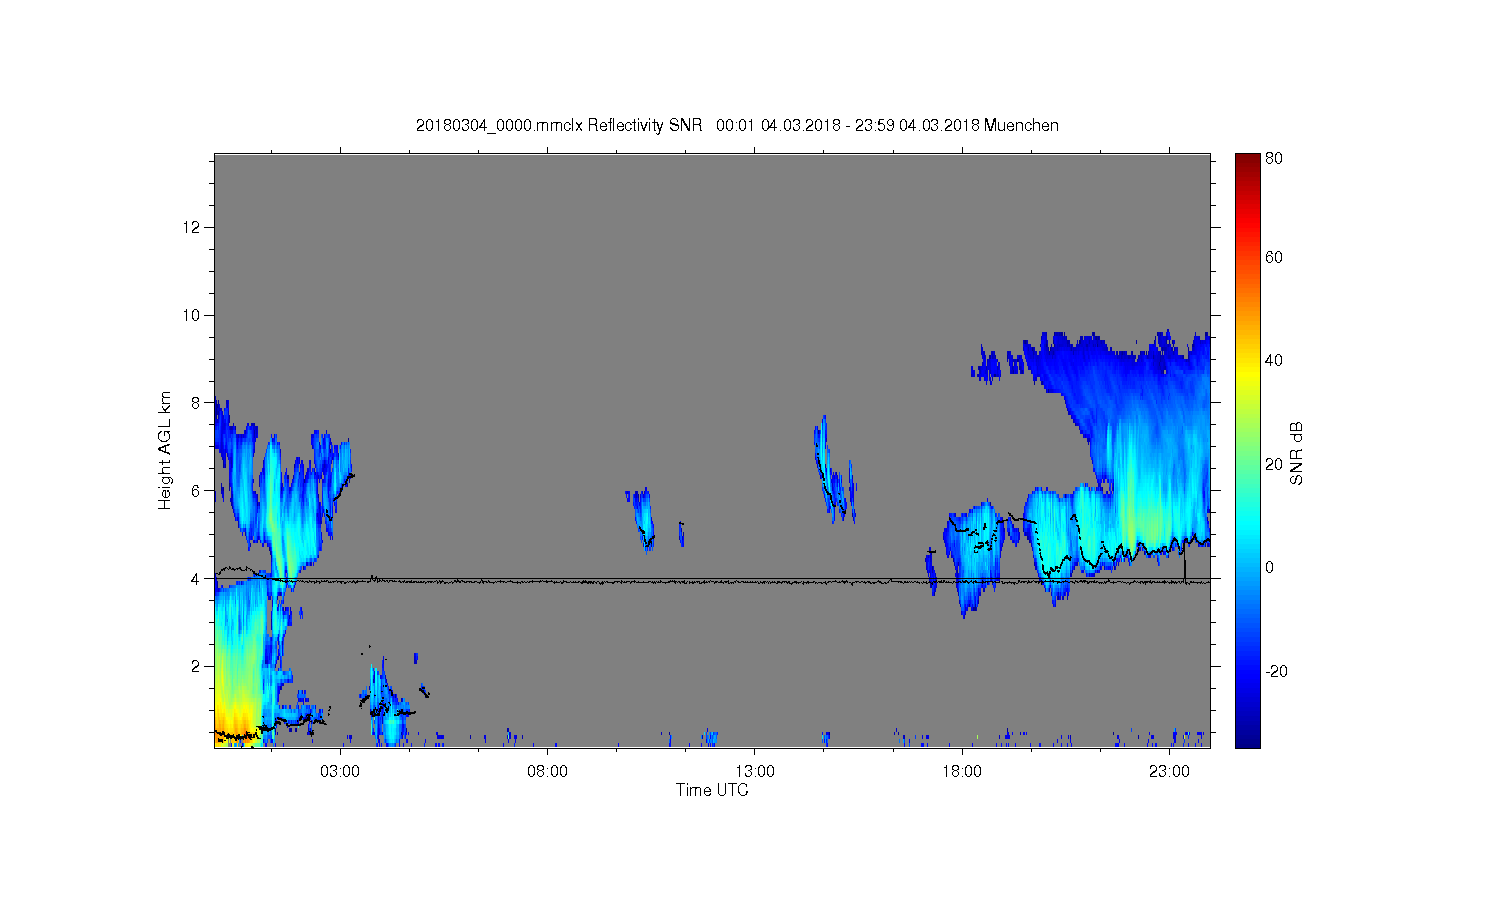
Task: Click the 23:00 time tick label
Action: tap(1169, 772)
